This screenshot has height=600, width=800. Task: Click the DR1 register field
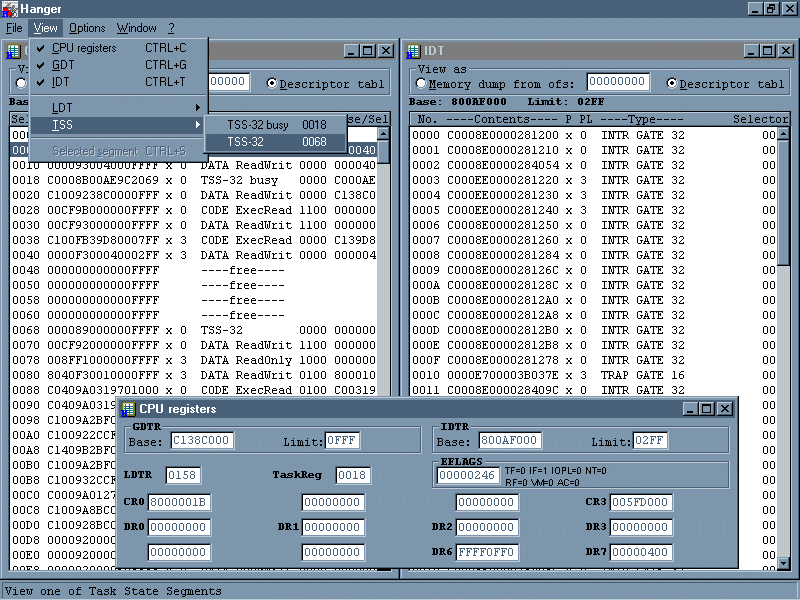[333, 527]
